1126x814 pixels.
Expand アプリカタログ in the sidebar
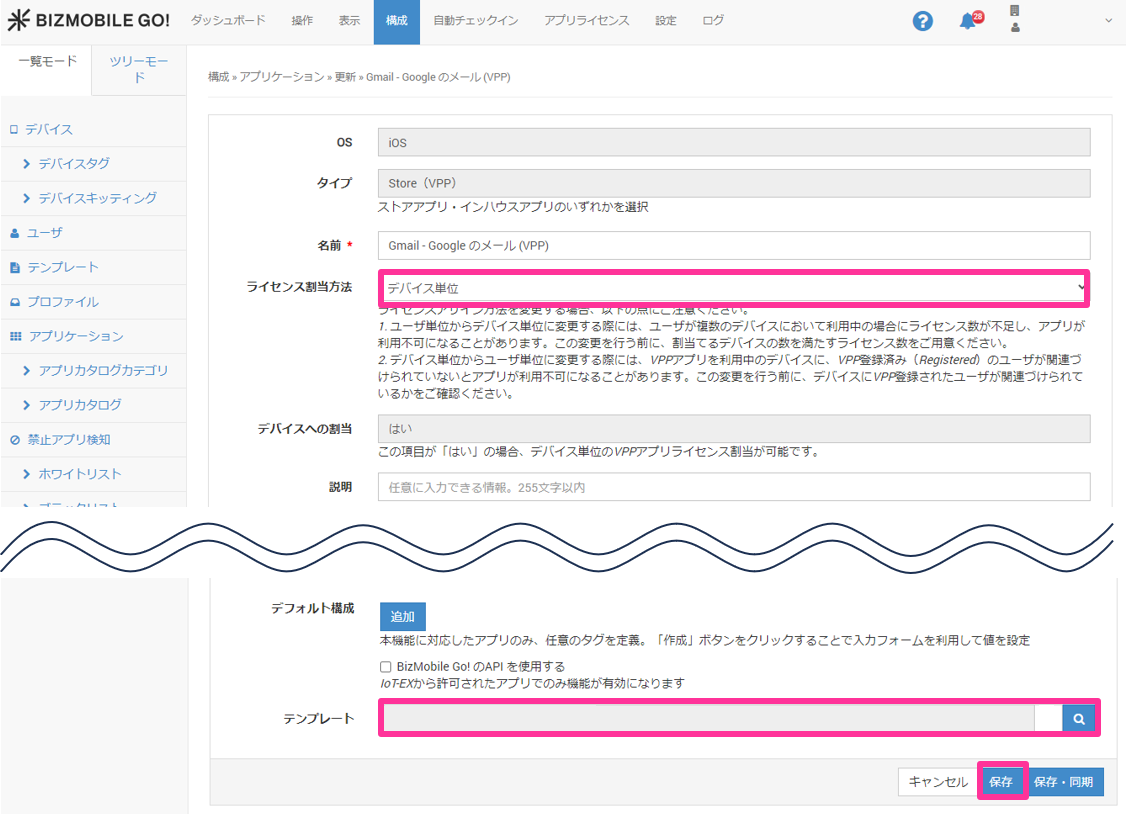pyautogui.click(x=80, y=404)
